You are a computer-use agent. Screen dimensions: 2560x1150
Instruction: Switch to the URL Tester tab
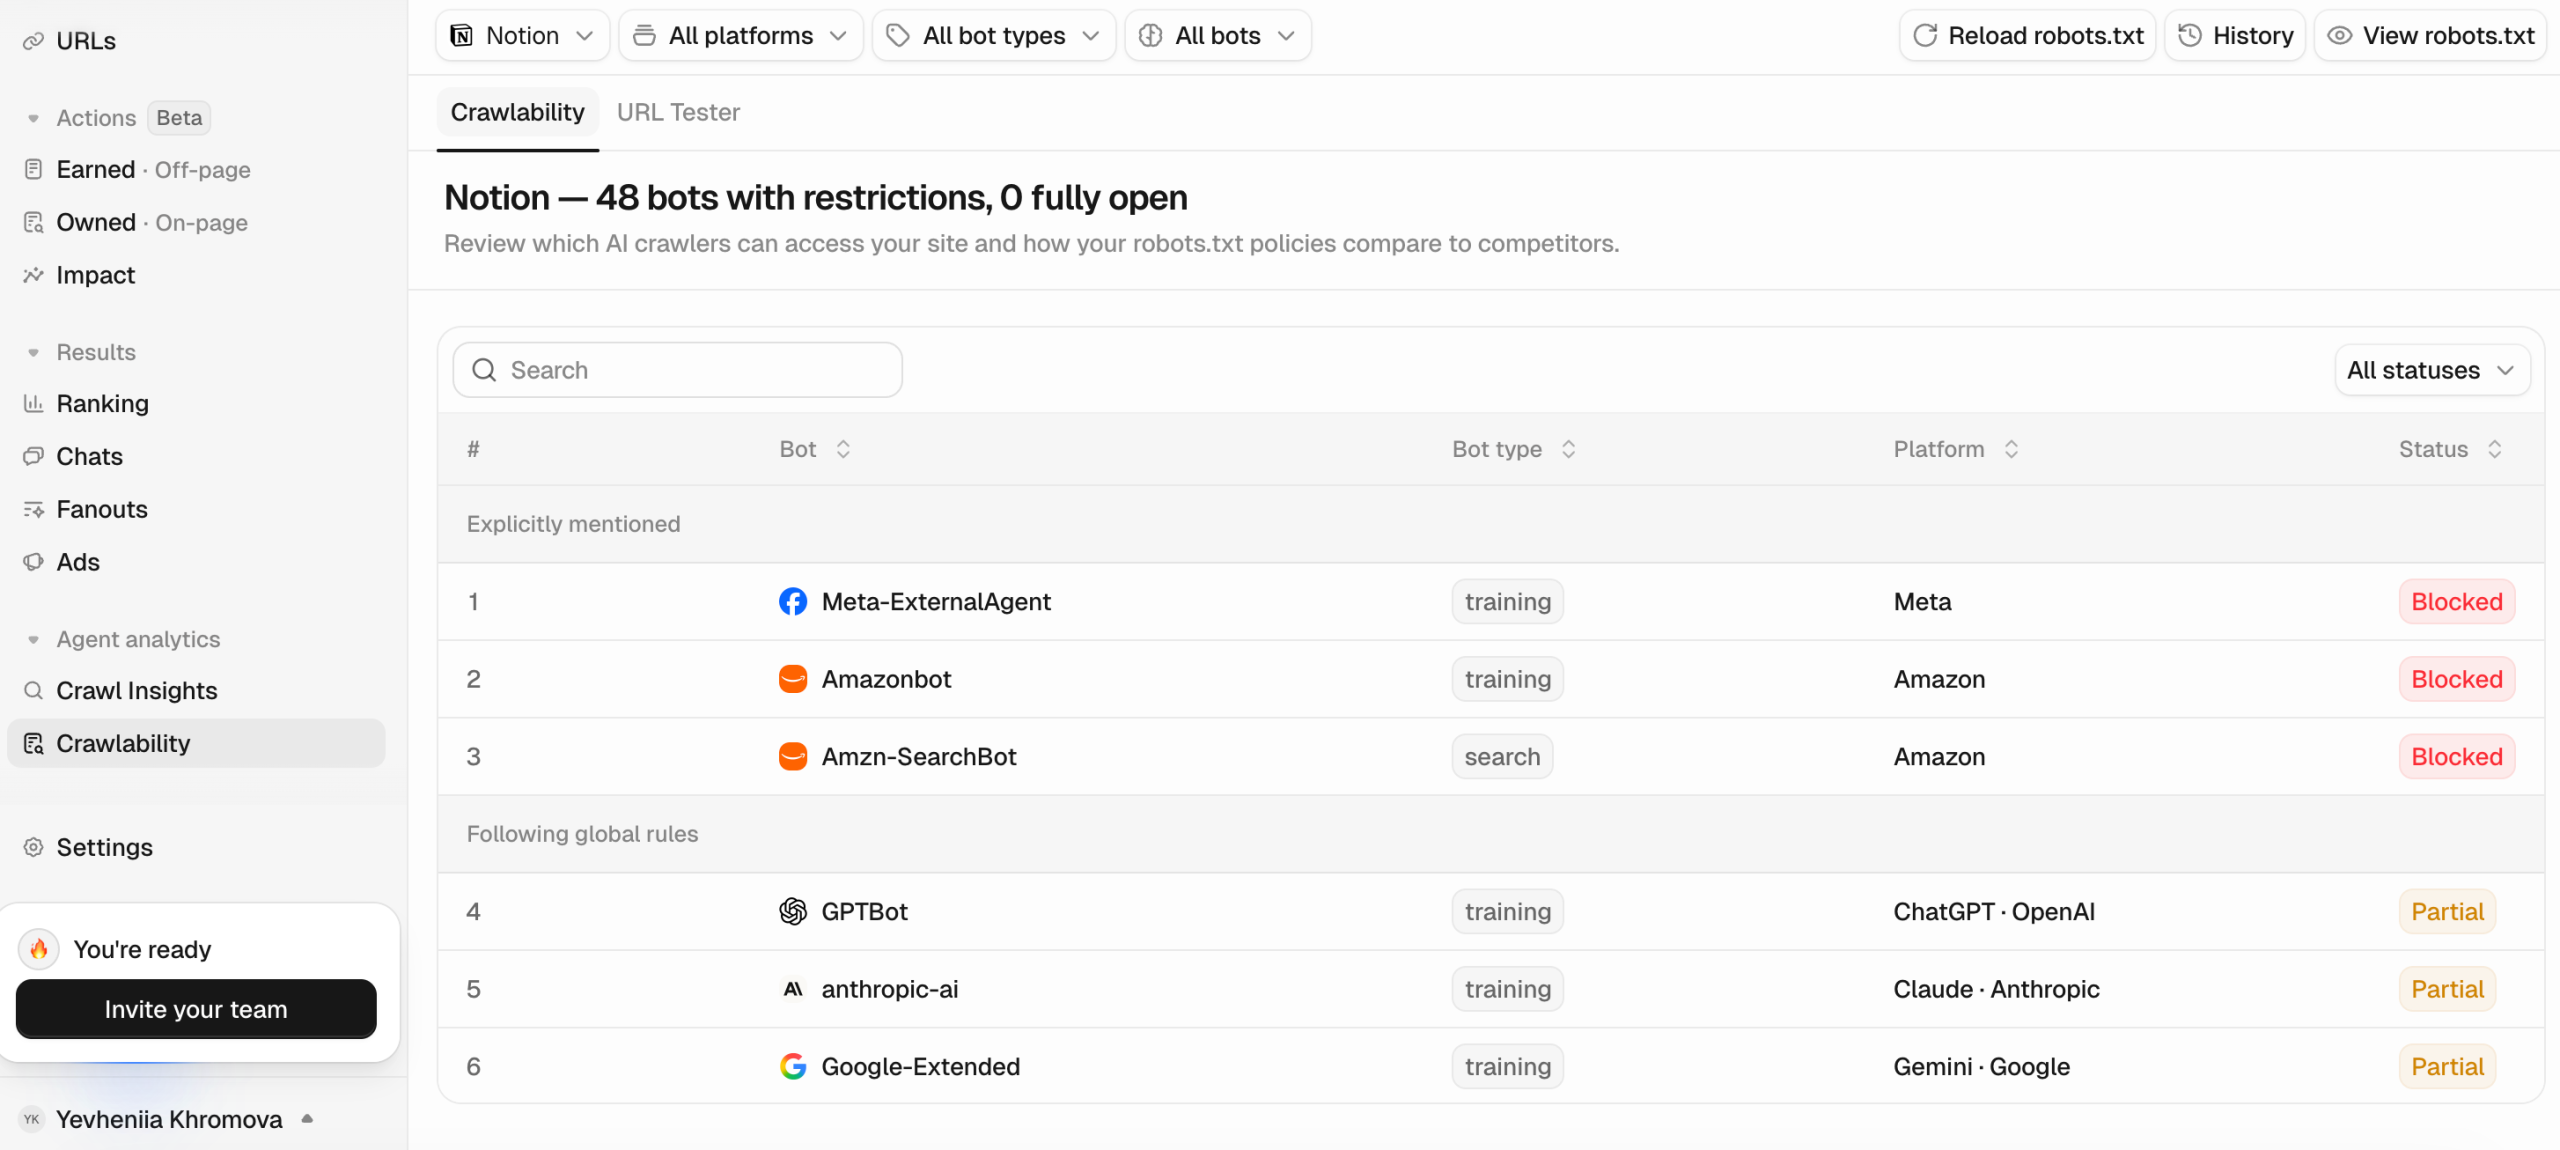pos(678,112)
